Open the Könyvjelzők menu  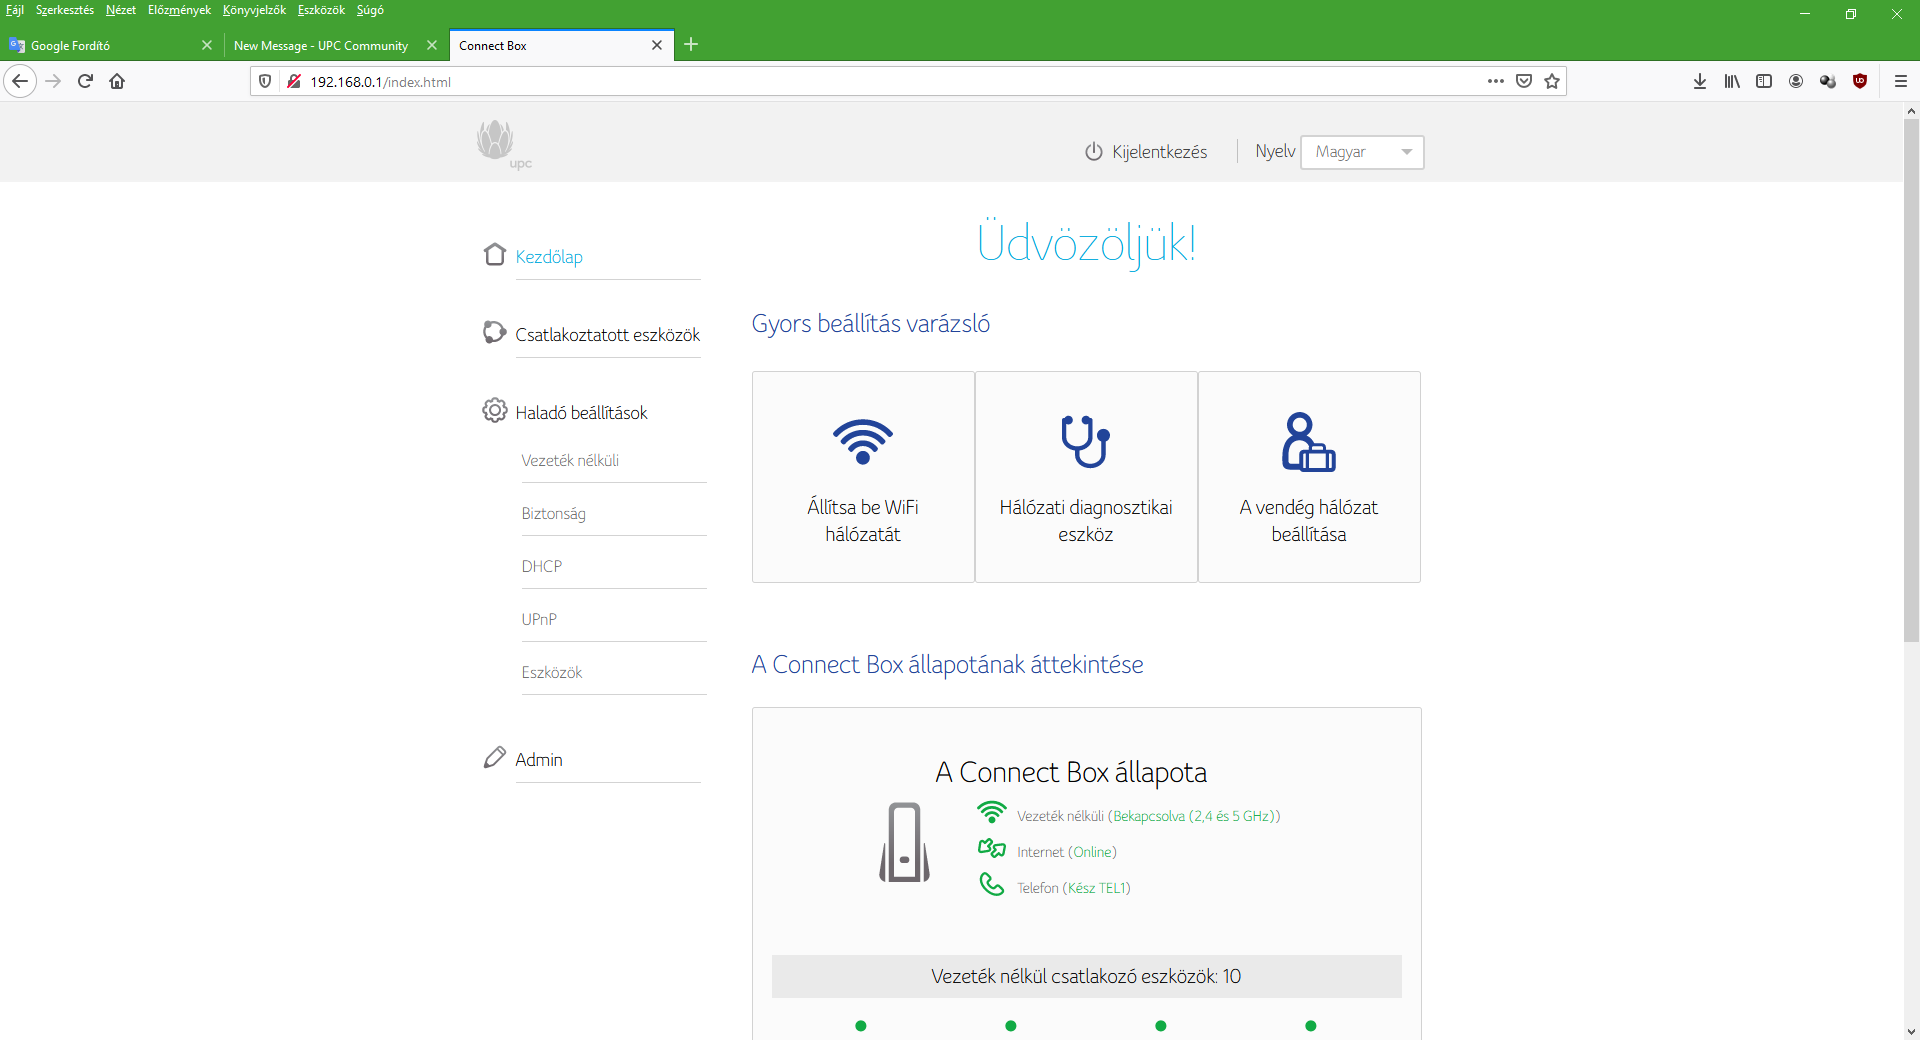[254, 10]
